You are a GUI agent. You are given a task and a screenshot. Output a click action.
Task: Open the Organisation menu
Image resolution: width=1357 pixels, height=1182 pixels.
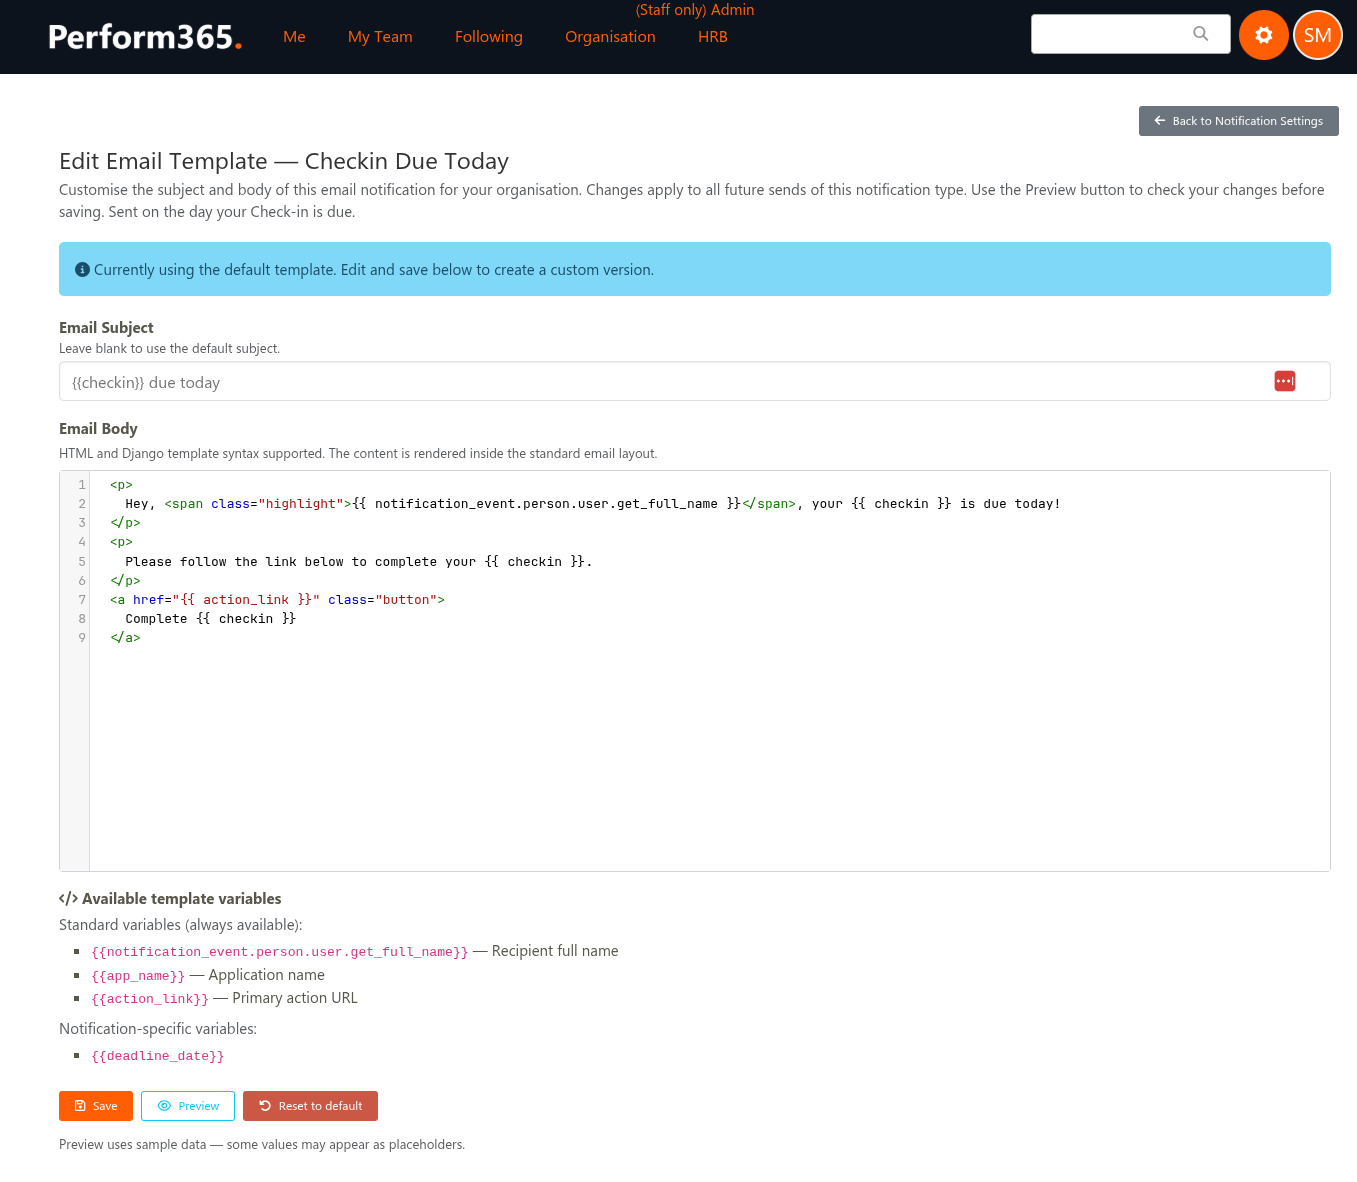click(610, 37)
